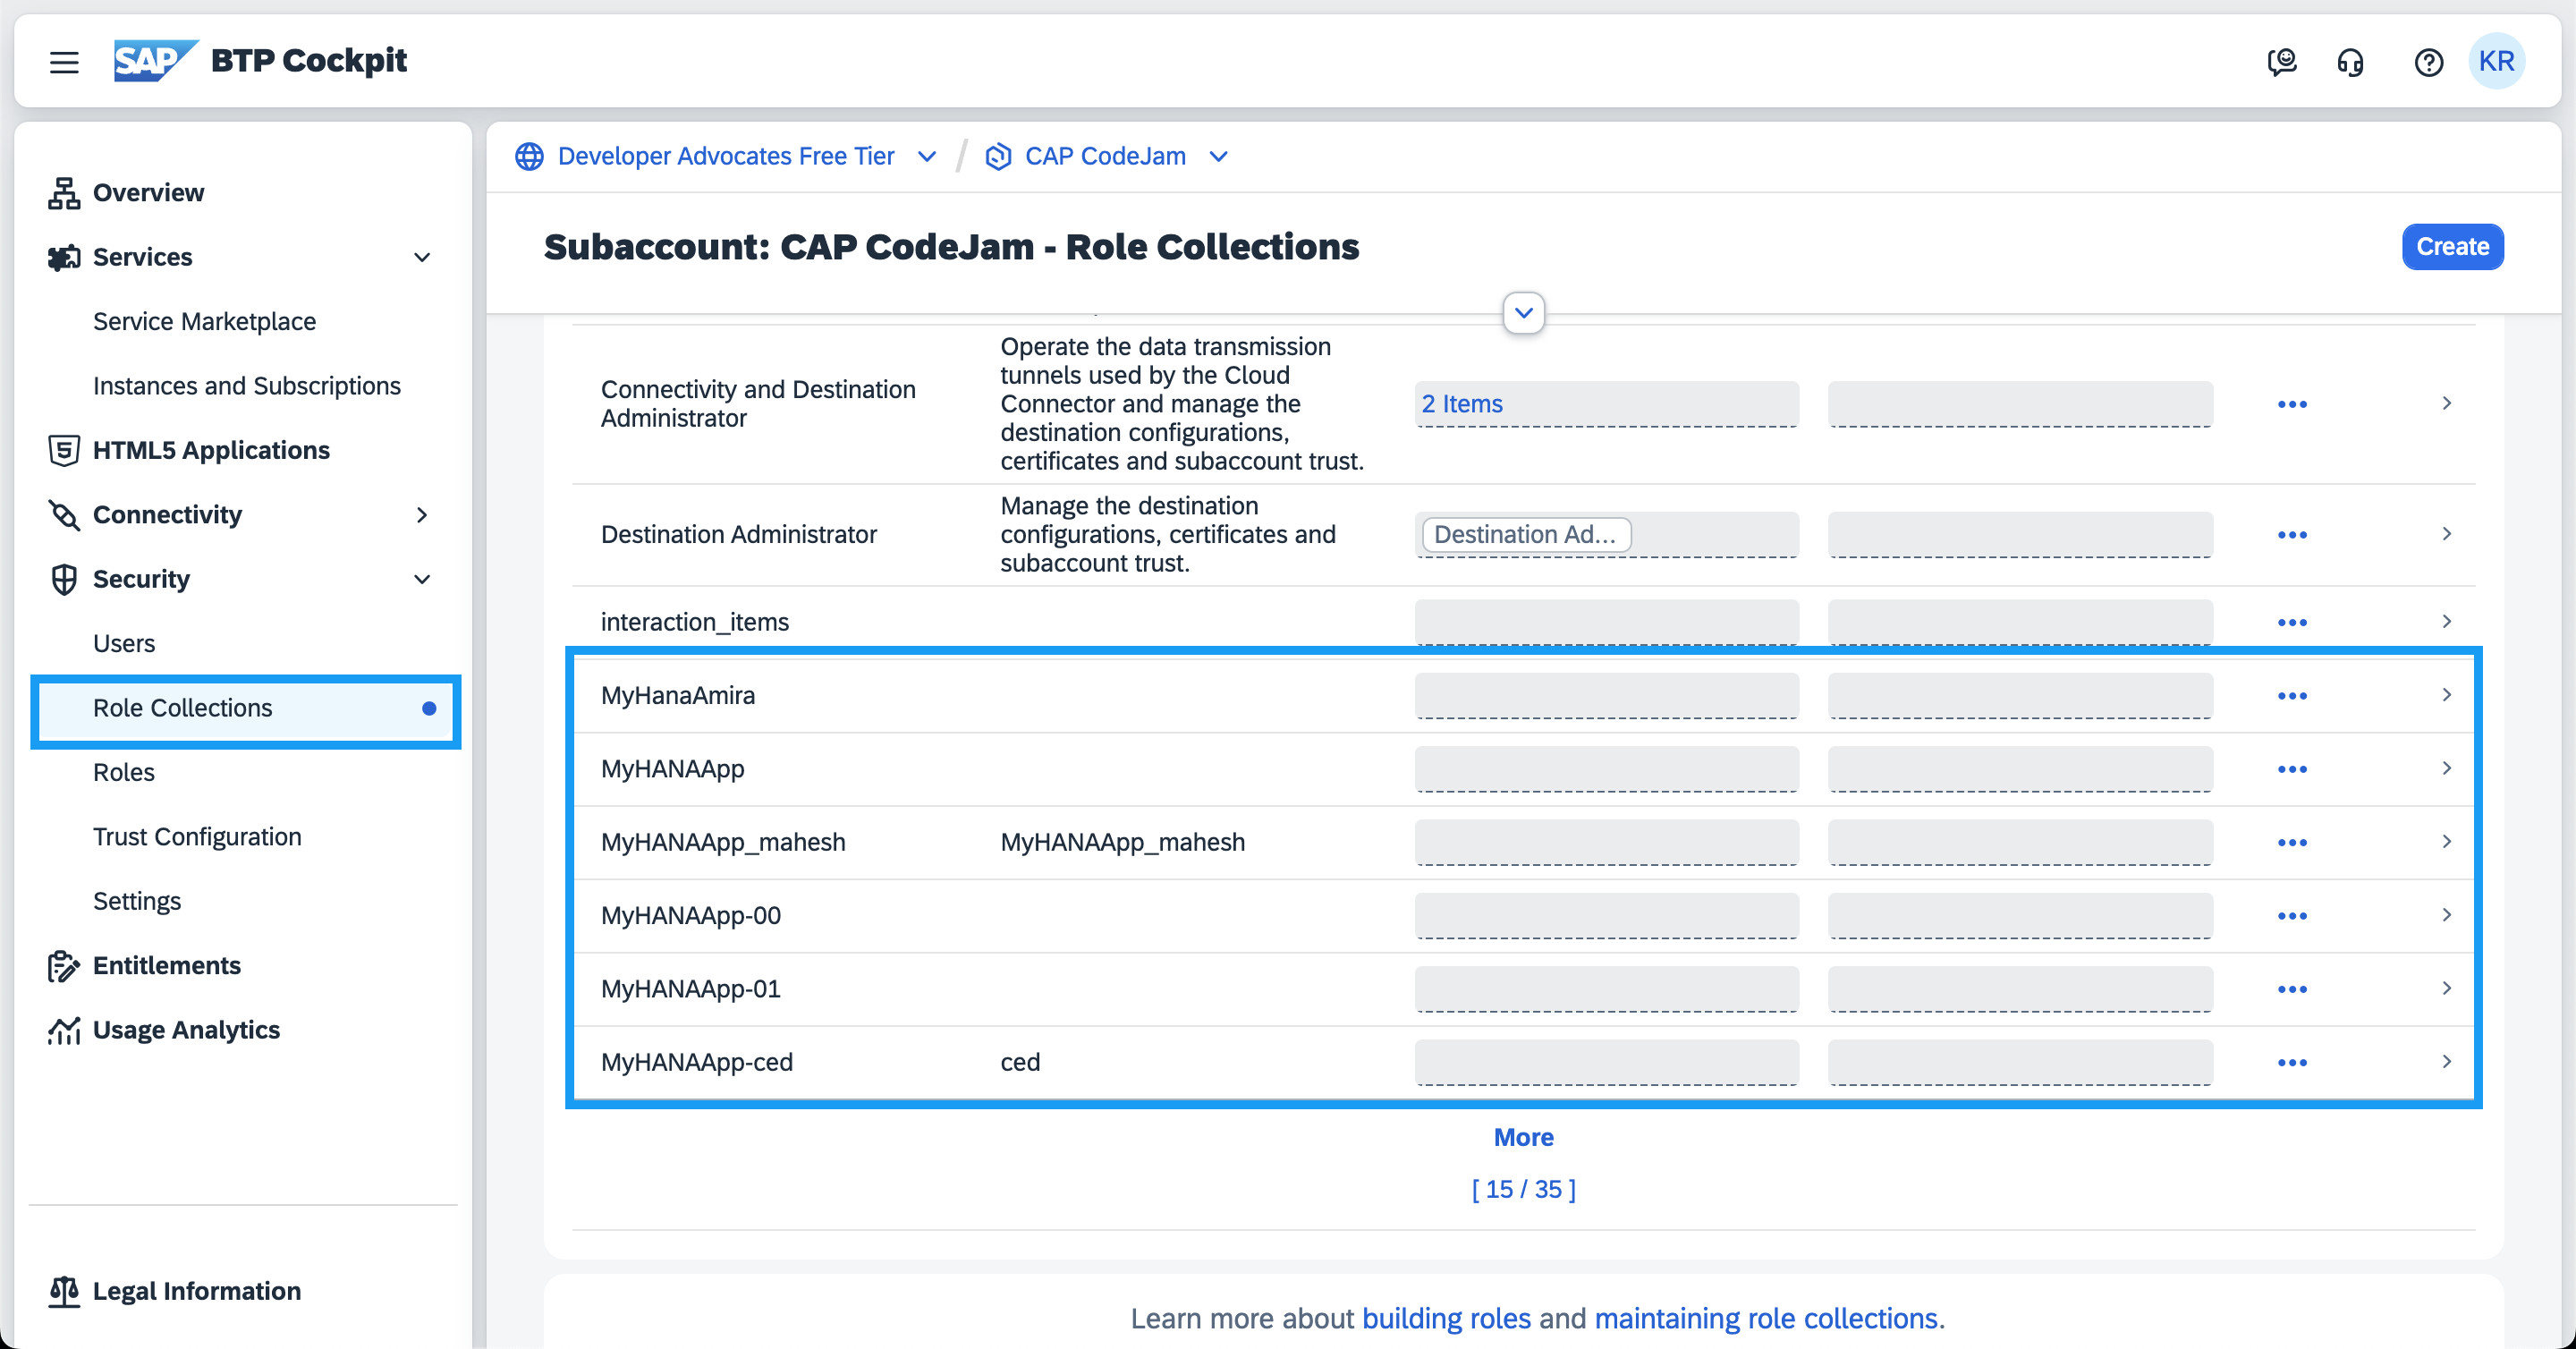This screenshot has height=1349, width=2576.
Task: Open the support headset icon
Action: (2350, 62)
